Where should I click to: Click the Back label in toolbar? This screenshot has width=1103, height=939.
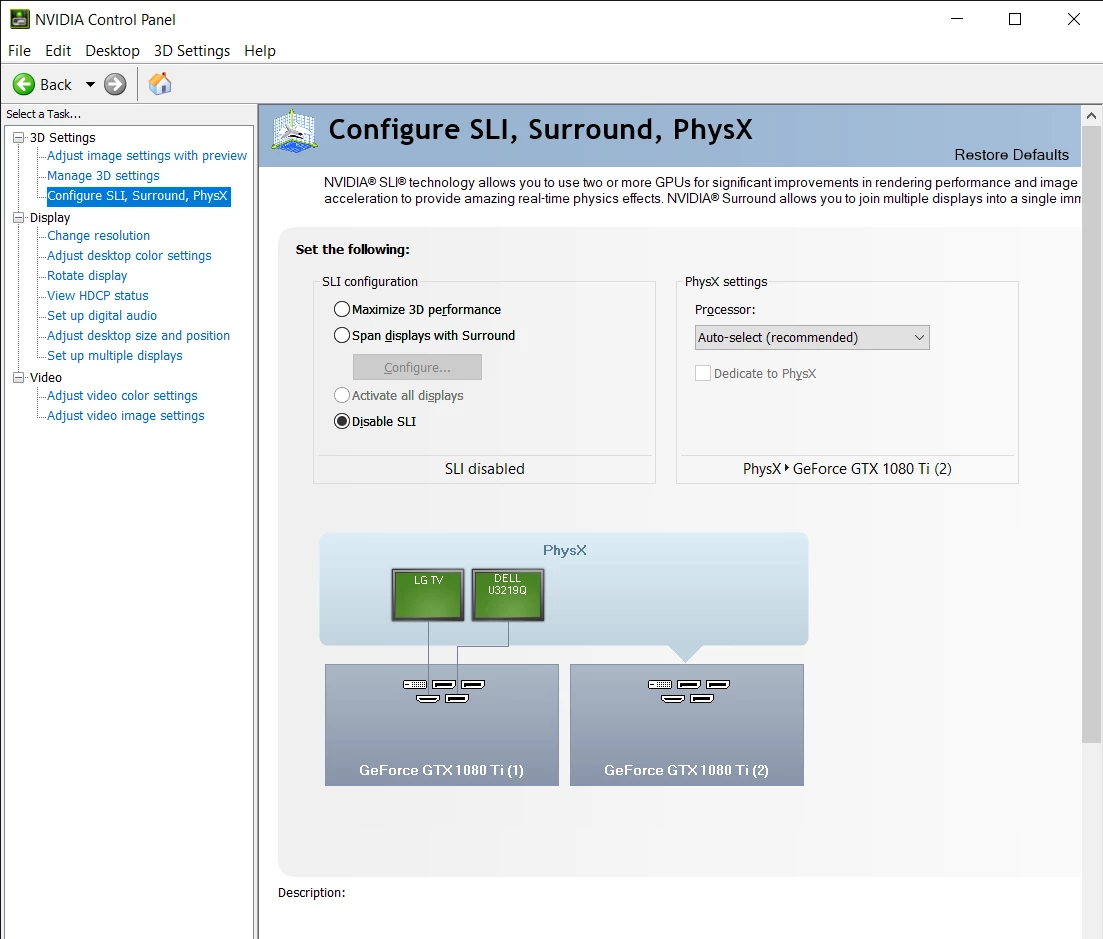[x=56, y=84]
